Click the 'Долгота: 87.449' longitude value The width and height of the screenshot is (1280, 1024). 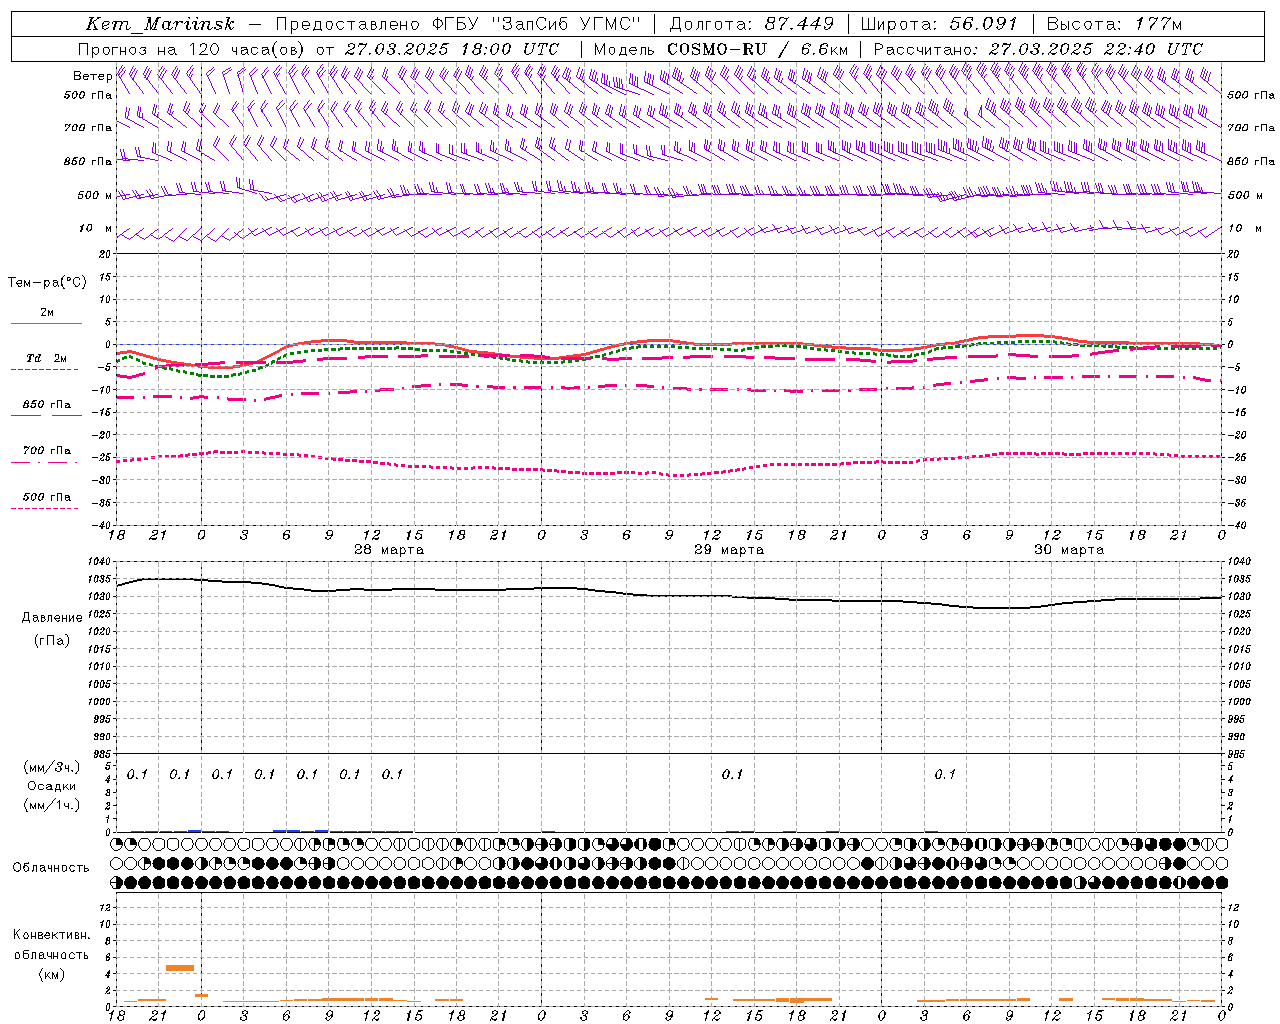(x=752, y=24)
